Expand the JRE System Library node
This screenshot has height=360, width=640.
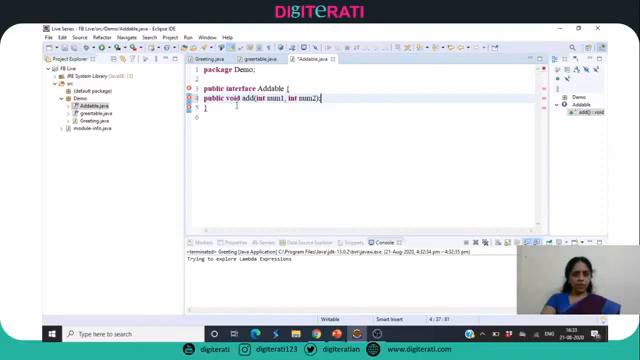click(x=55, y=76)
